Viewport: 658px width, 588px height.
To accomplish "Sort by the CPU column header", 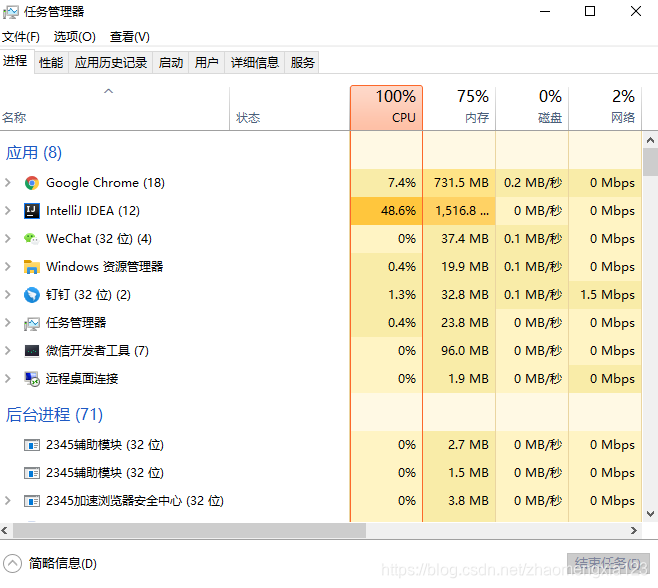I will [x=386, y=108].
